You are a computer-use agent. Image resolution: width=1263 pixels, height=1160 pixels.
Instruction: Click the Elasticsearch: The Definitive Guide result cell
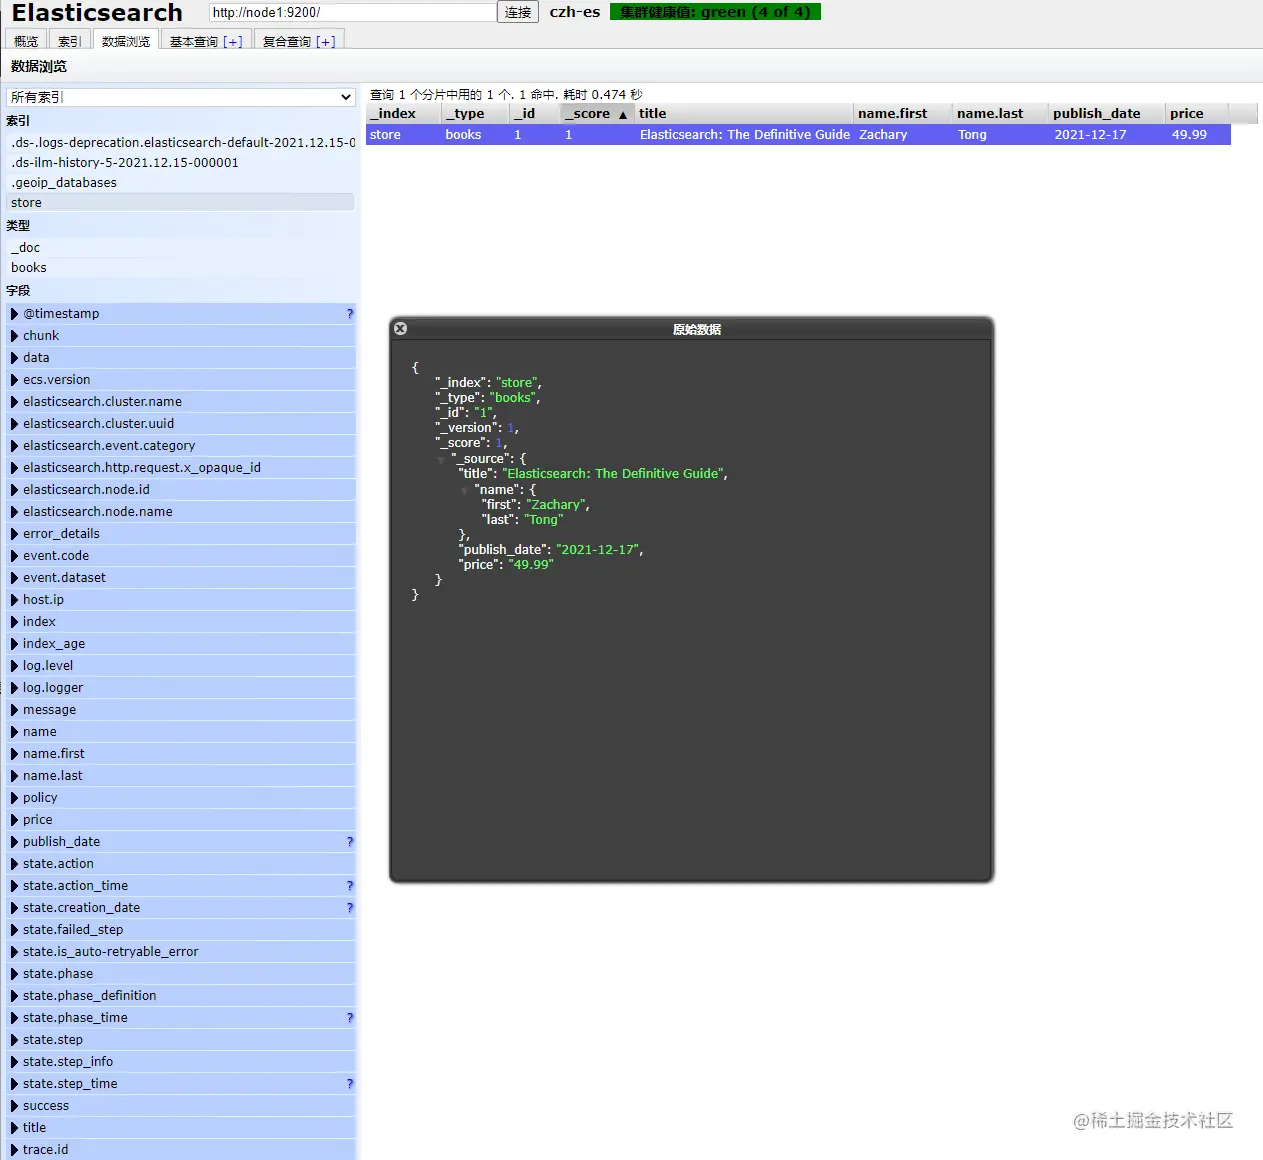744,135
